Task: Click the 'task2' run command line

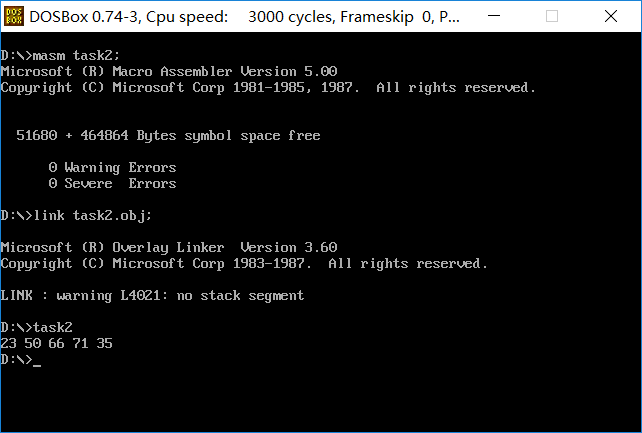Action: 36,327
